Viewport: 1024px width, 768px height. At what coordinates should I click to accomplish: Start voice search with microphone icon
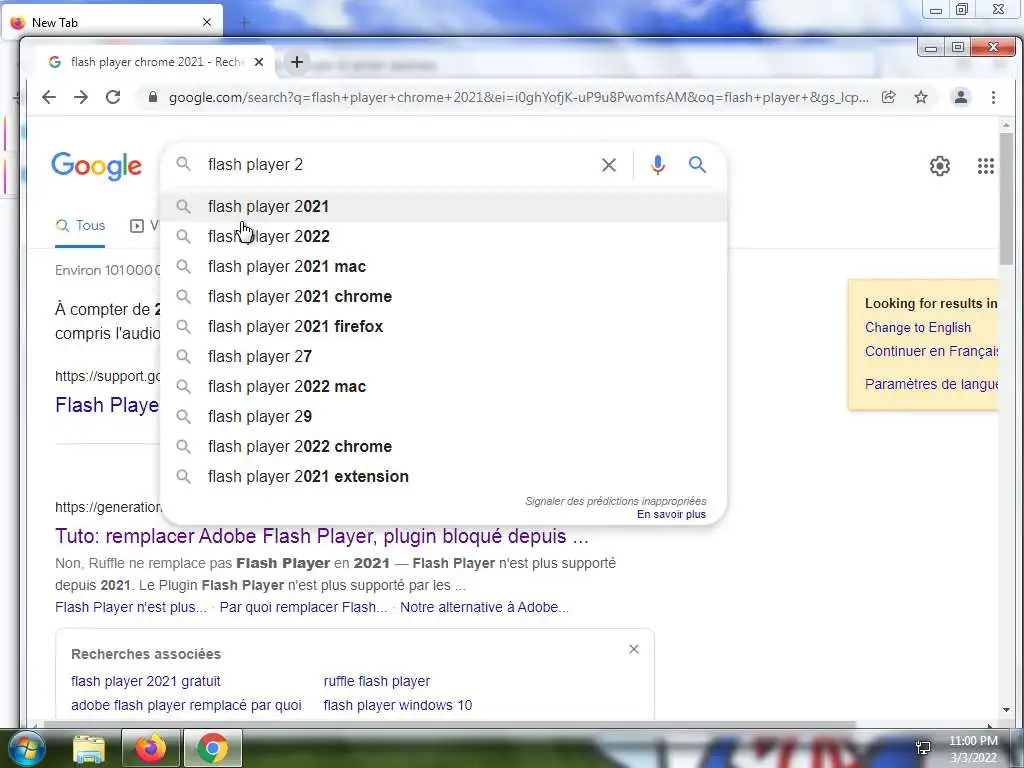pyautogui.click(x=658, y=165)
